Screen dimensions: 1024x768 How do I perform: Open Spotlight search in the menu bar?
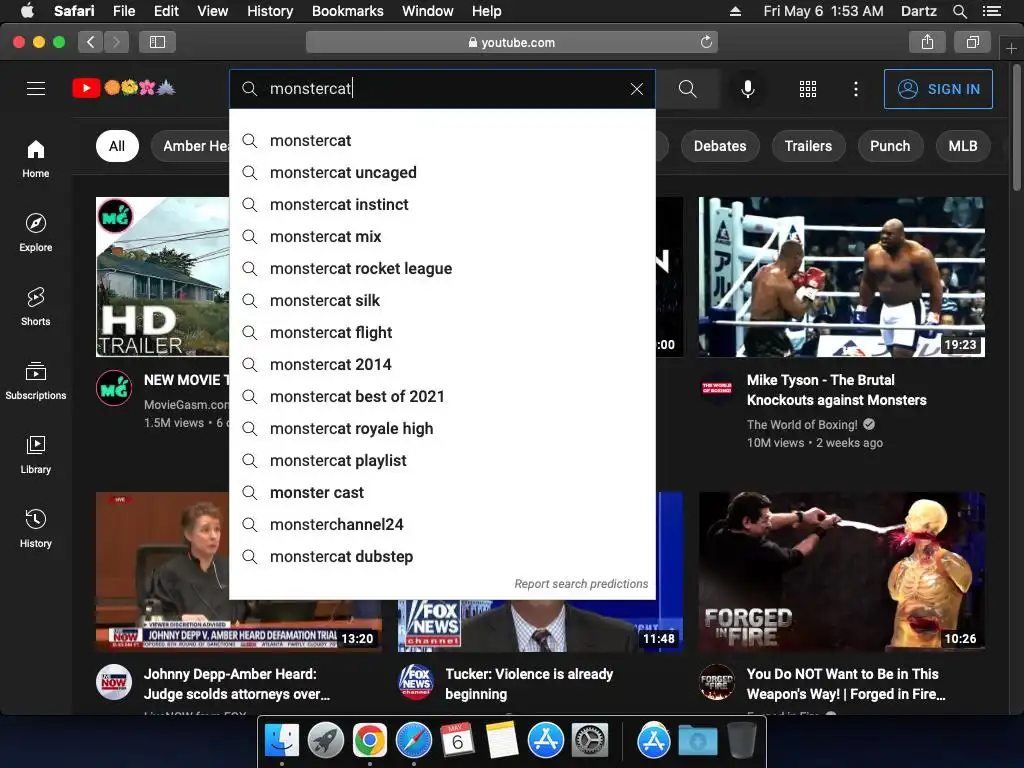(959, 11)
